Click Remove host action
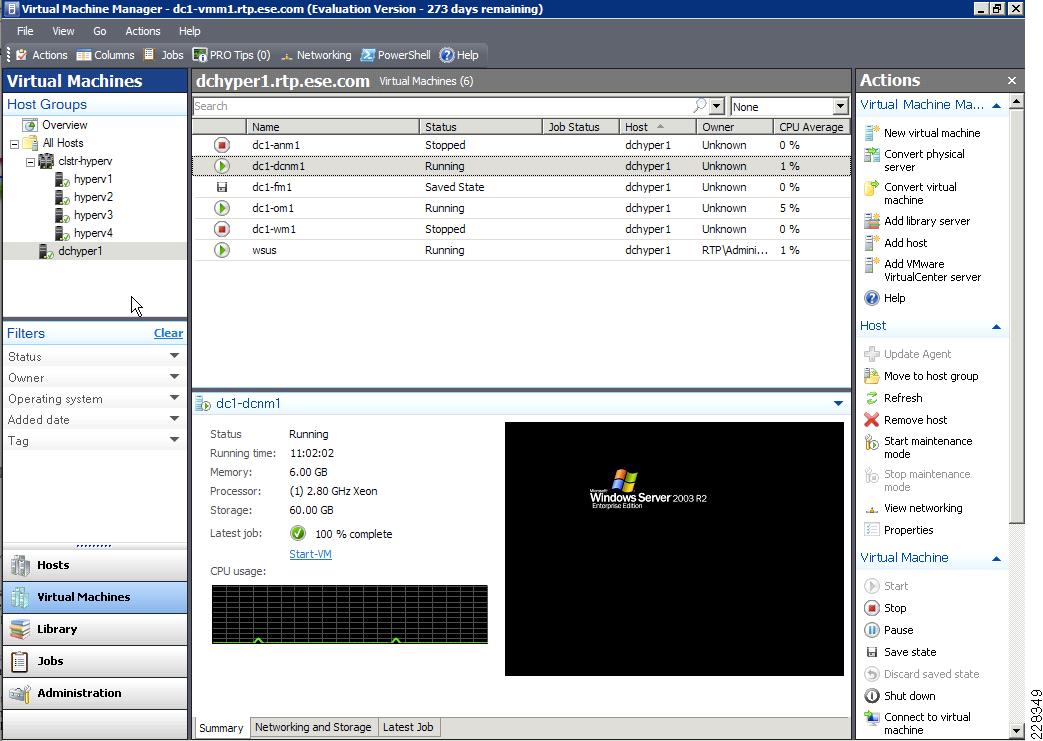The width and height of the screenshot is (1043, 741). click(905, 420)
